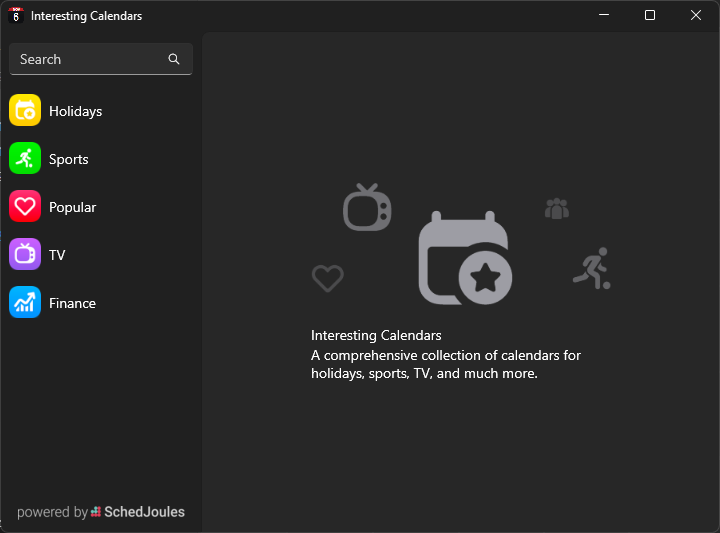Click the small gray people group icon
Image resolution: width=720 pixels, height=533 pixels.
point(556,209)
